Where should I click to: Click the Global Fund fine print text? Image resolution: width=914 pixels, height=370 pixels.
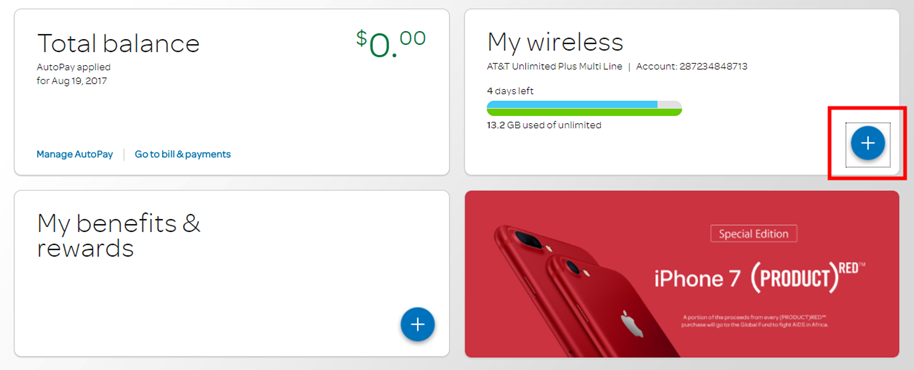tap(755, 320)
